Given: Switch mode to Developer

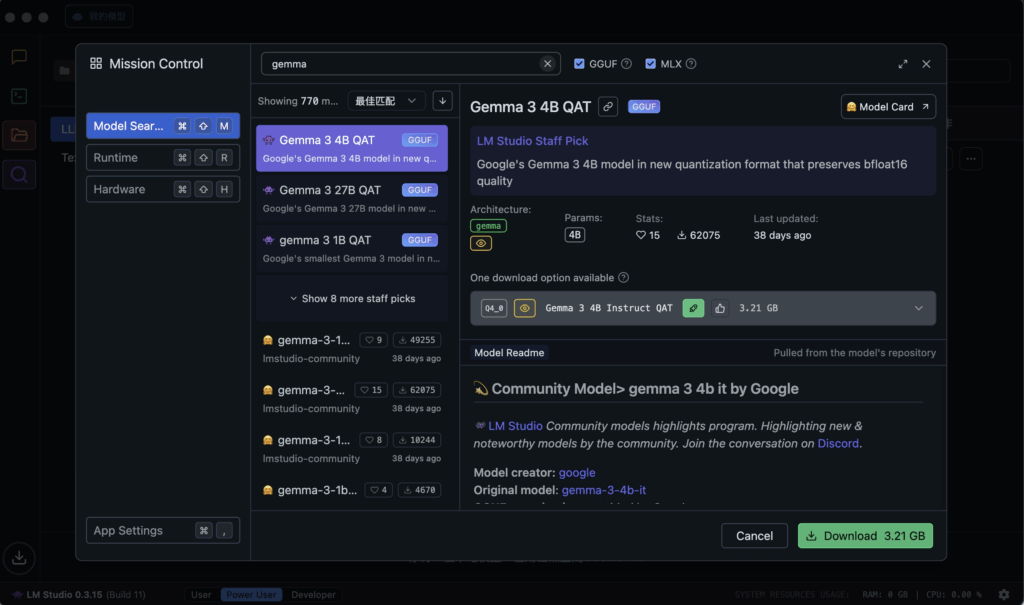Looking at the screenshot, I should point(313,595).
